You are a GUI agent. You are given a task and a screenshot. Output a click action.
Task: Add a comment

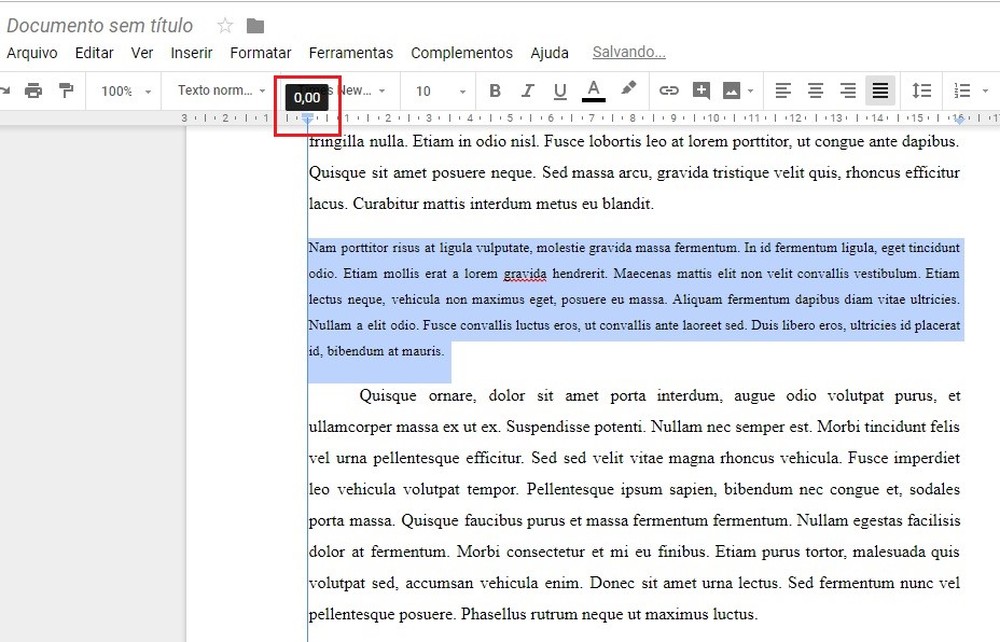click(x=701, y=90)
